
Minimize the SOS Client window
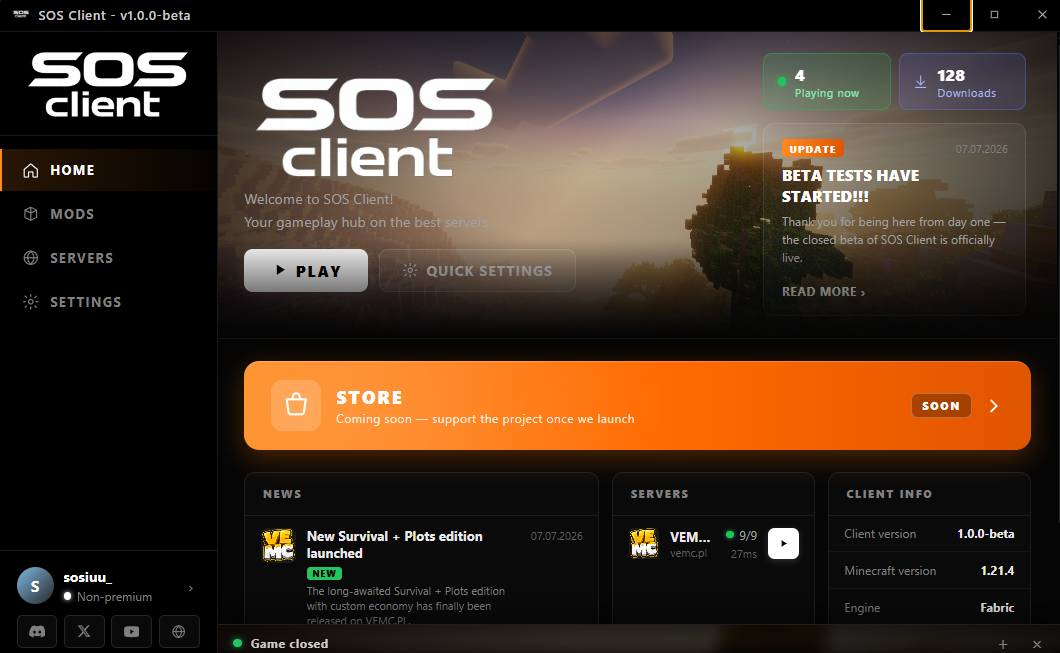click(x=946, y=15)
